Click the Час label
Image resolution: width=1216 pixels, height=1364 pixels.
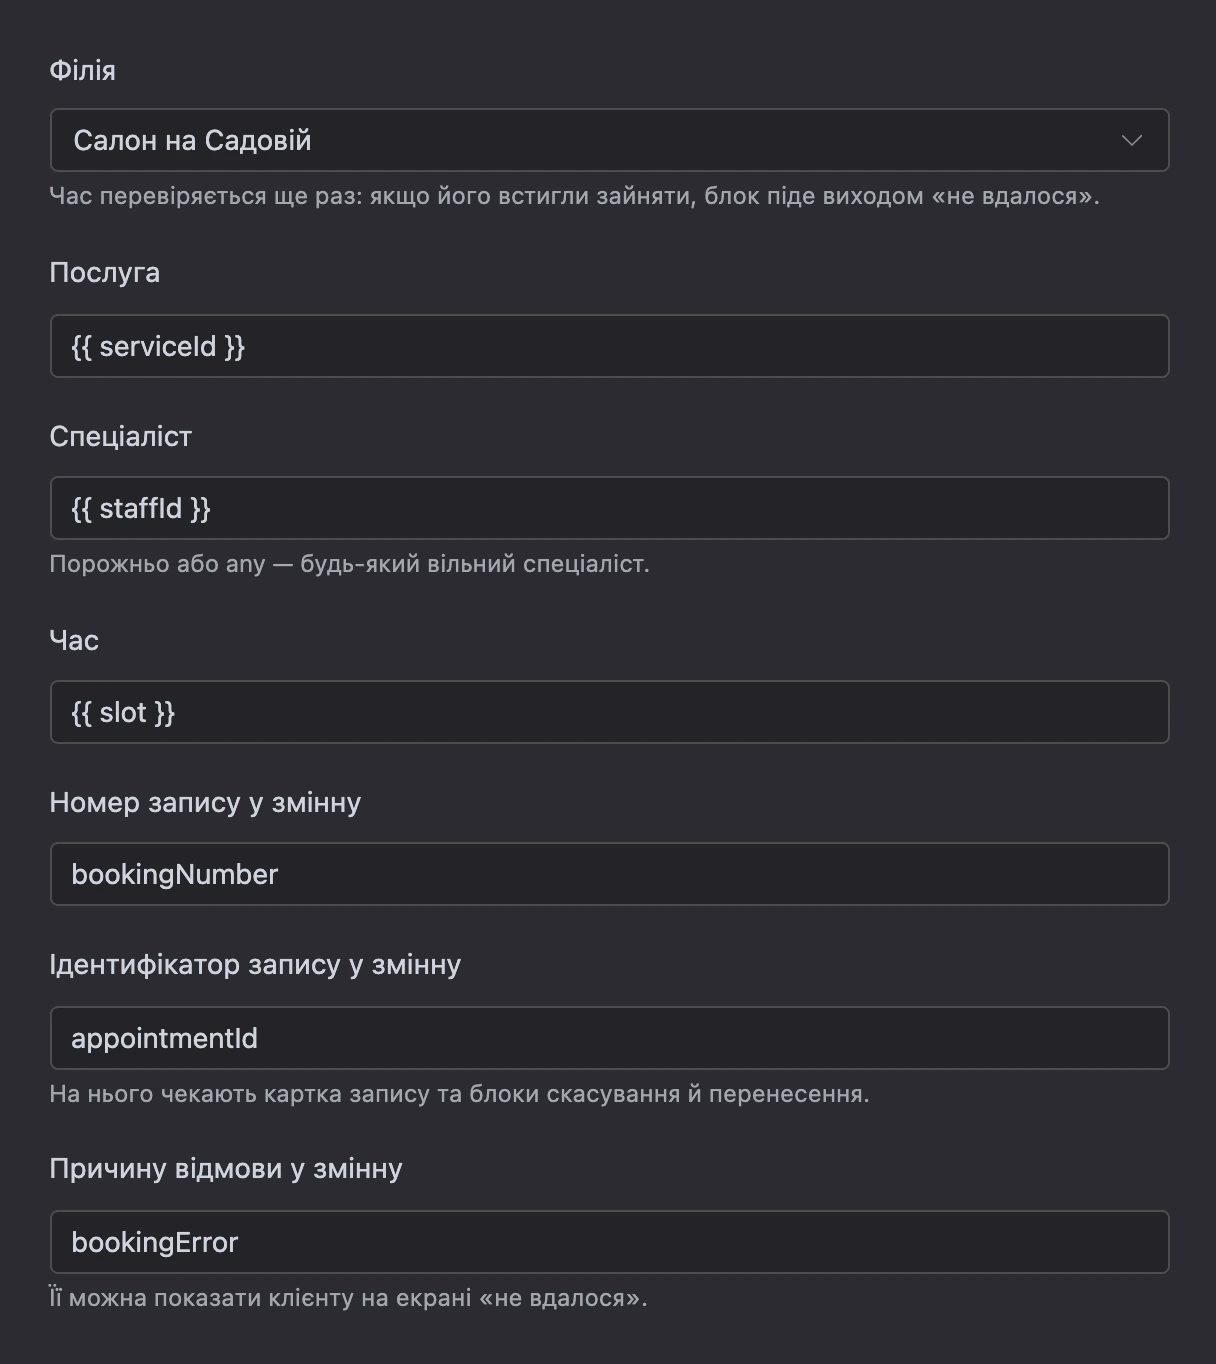click(x=74, y=640)
